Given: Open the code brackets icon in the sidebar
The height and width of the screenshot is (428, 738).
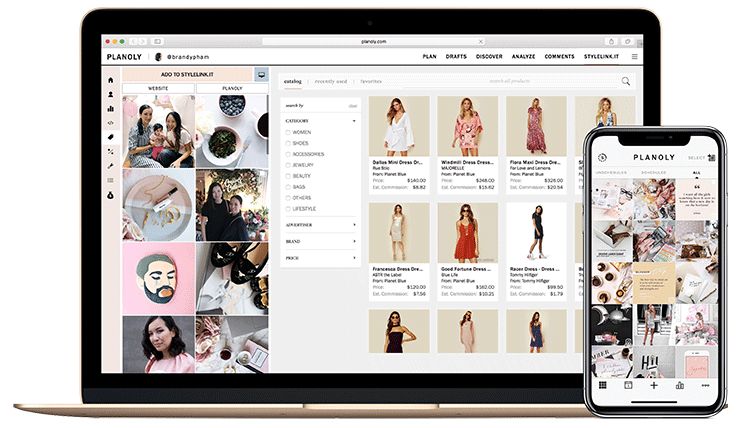Looking at the screenshot, I should click(111, 123).
